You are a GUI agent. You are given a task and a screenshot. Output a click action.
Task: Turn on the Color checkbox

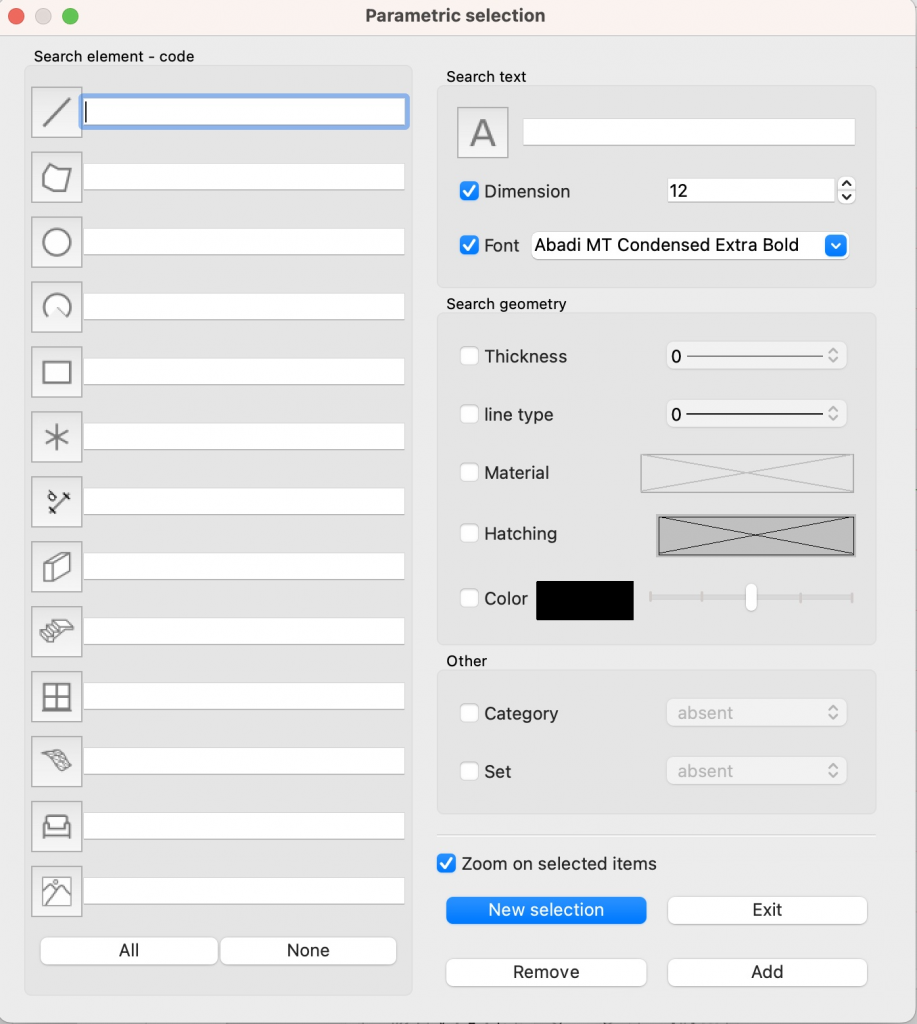469,598
